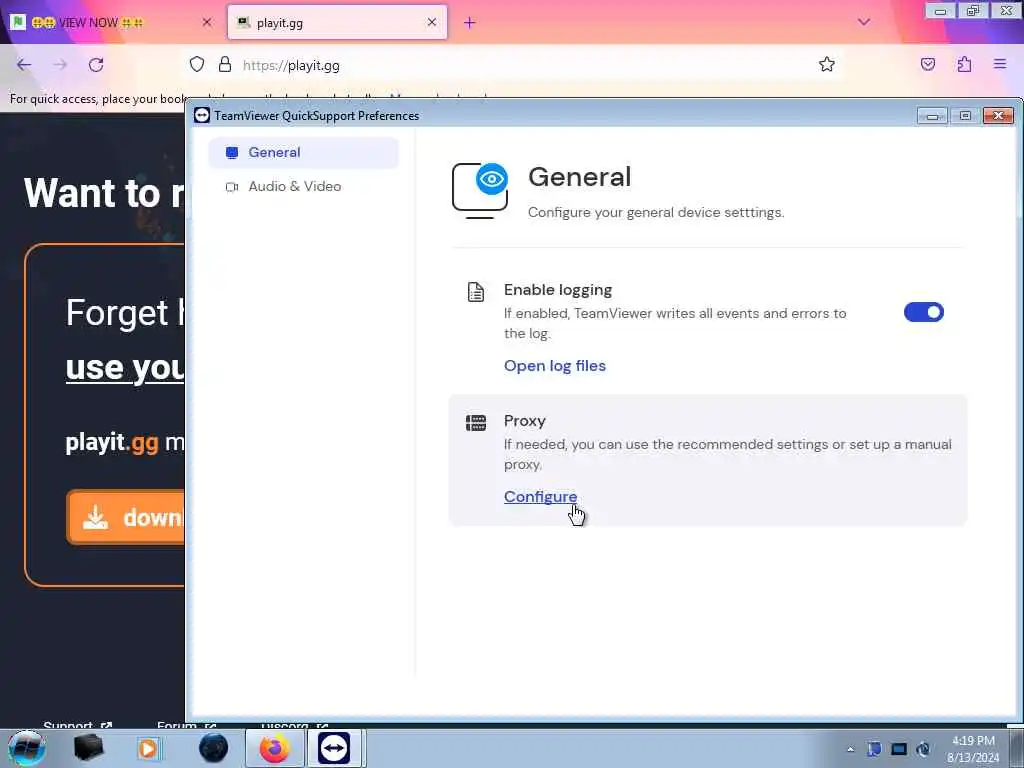Open a new Firefox tab

(470, 23)
